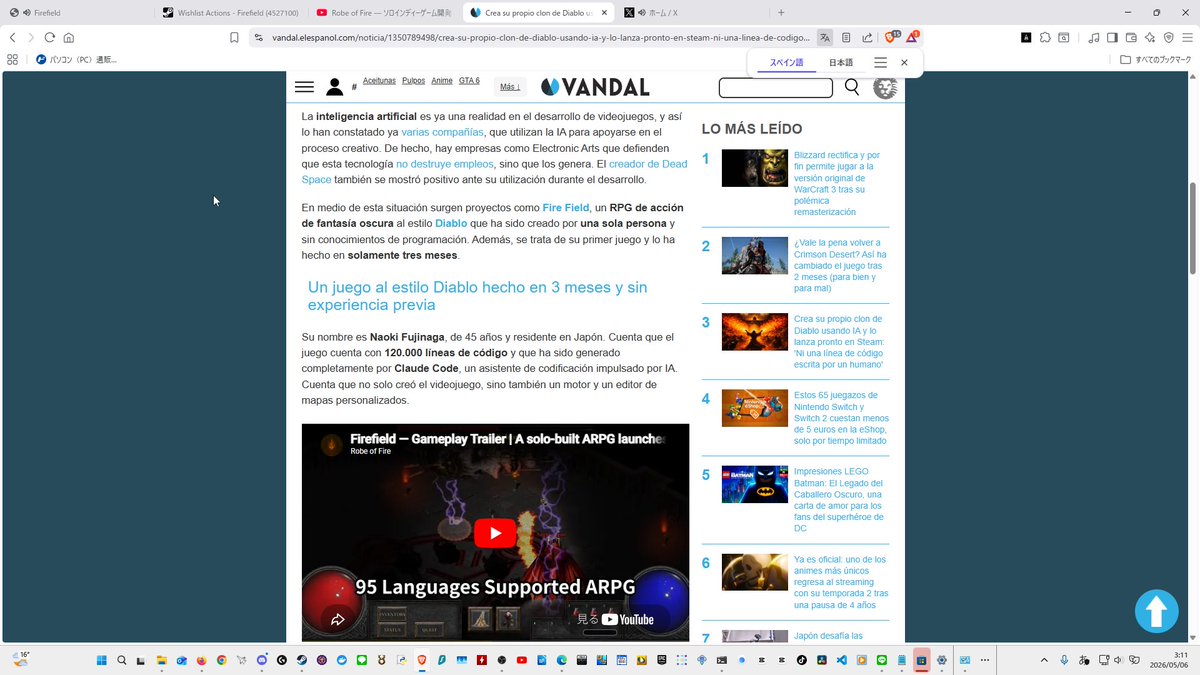The width and height of the screenshot is (1200, 675).
Task: Open Nintendo Switch eShop deals article
Action: (841, 418)
